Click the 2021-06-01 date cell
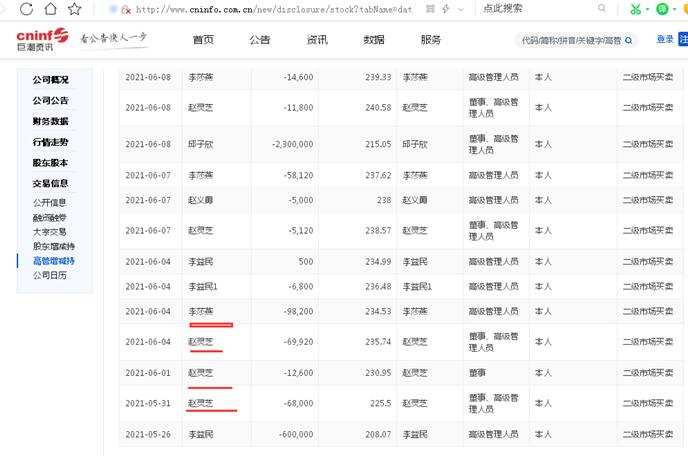This screenshot has height=458, width=688. [x=148, y=373]
